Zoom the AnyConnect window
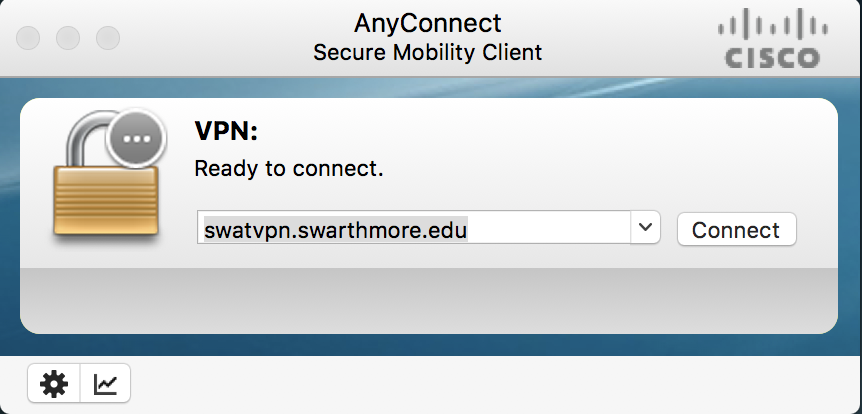The image size is (862, 414). click(108, 38)
